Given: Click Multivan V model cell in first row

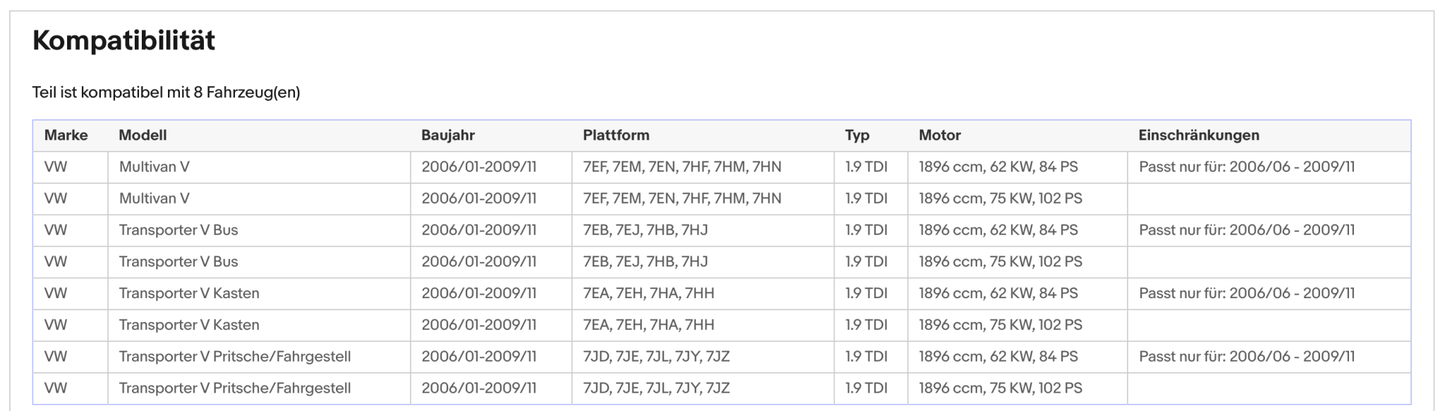Looking at the screenshot, I should coord(154,167).
